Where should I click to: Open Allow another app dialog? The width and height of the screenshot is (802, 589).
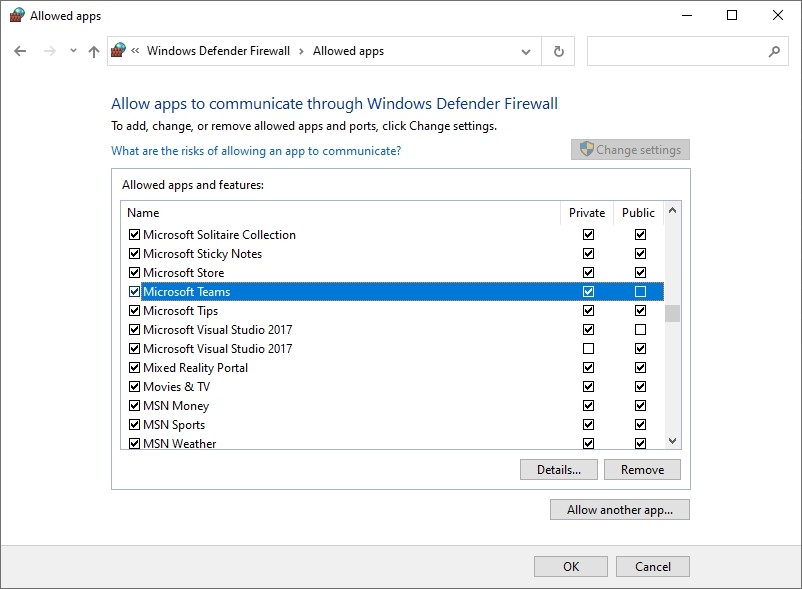tap(620, 510)
